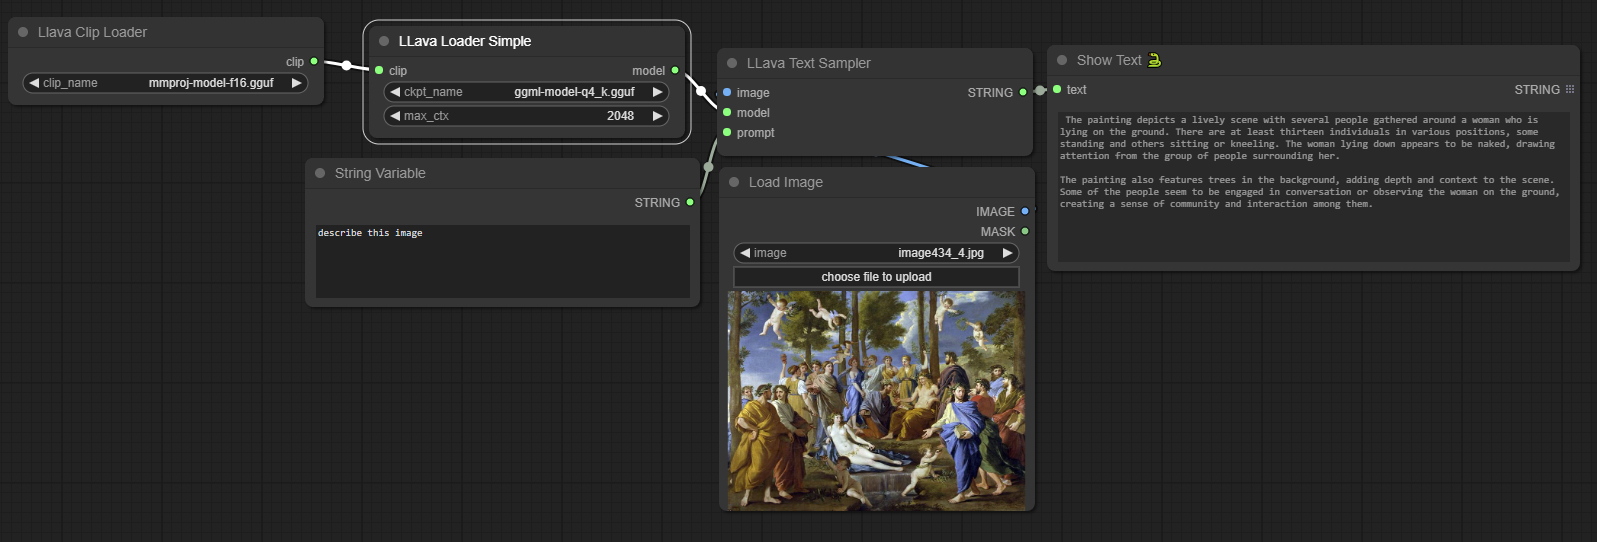
Task: Click the MASK output socket on Load Image
Action: pos(1025,231)
